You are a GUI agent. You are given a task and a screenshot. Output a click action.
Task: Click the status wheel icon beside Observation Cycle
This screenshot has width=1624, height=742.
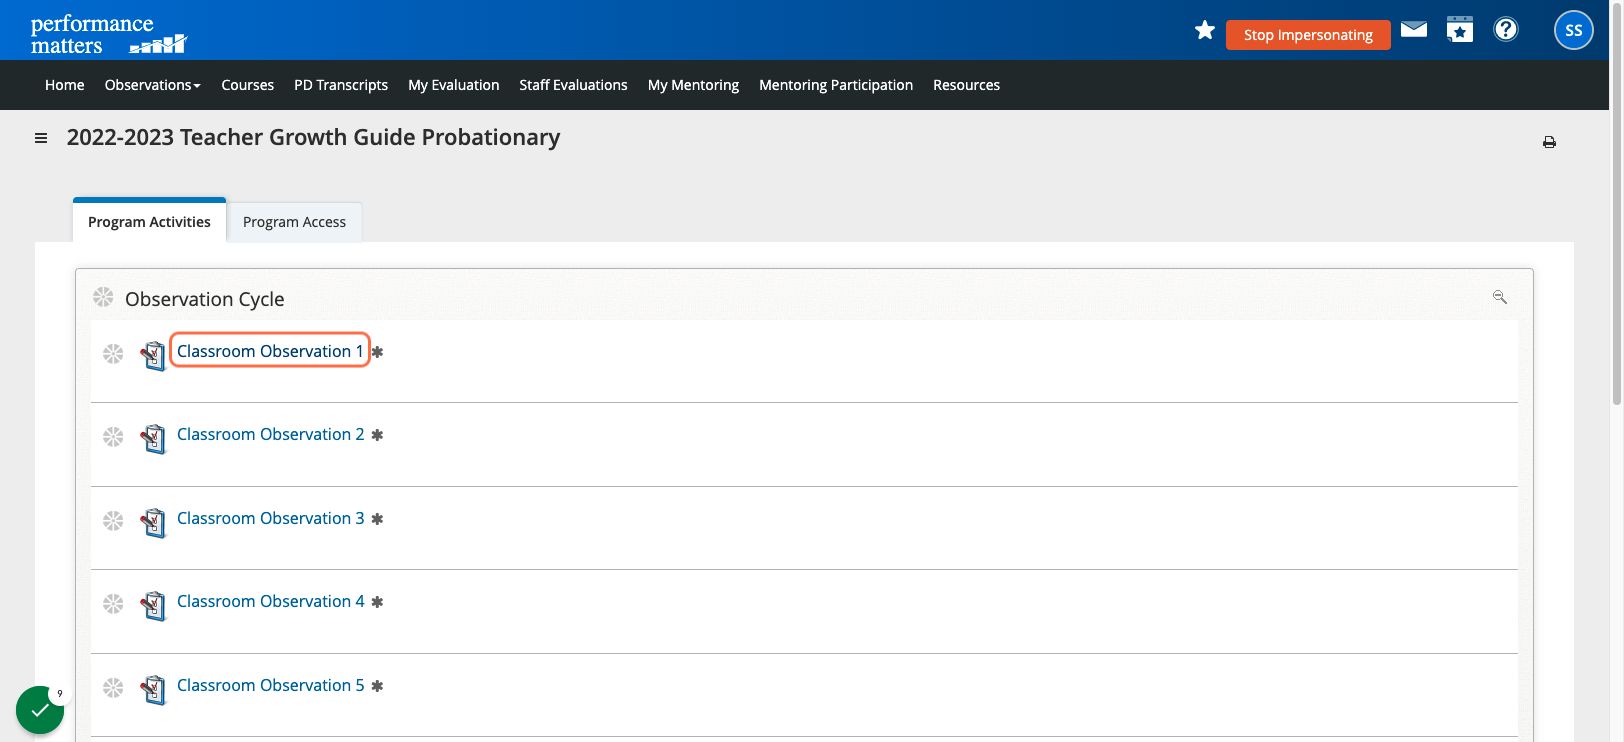pos(103,297)
